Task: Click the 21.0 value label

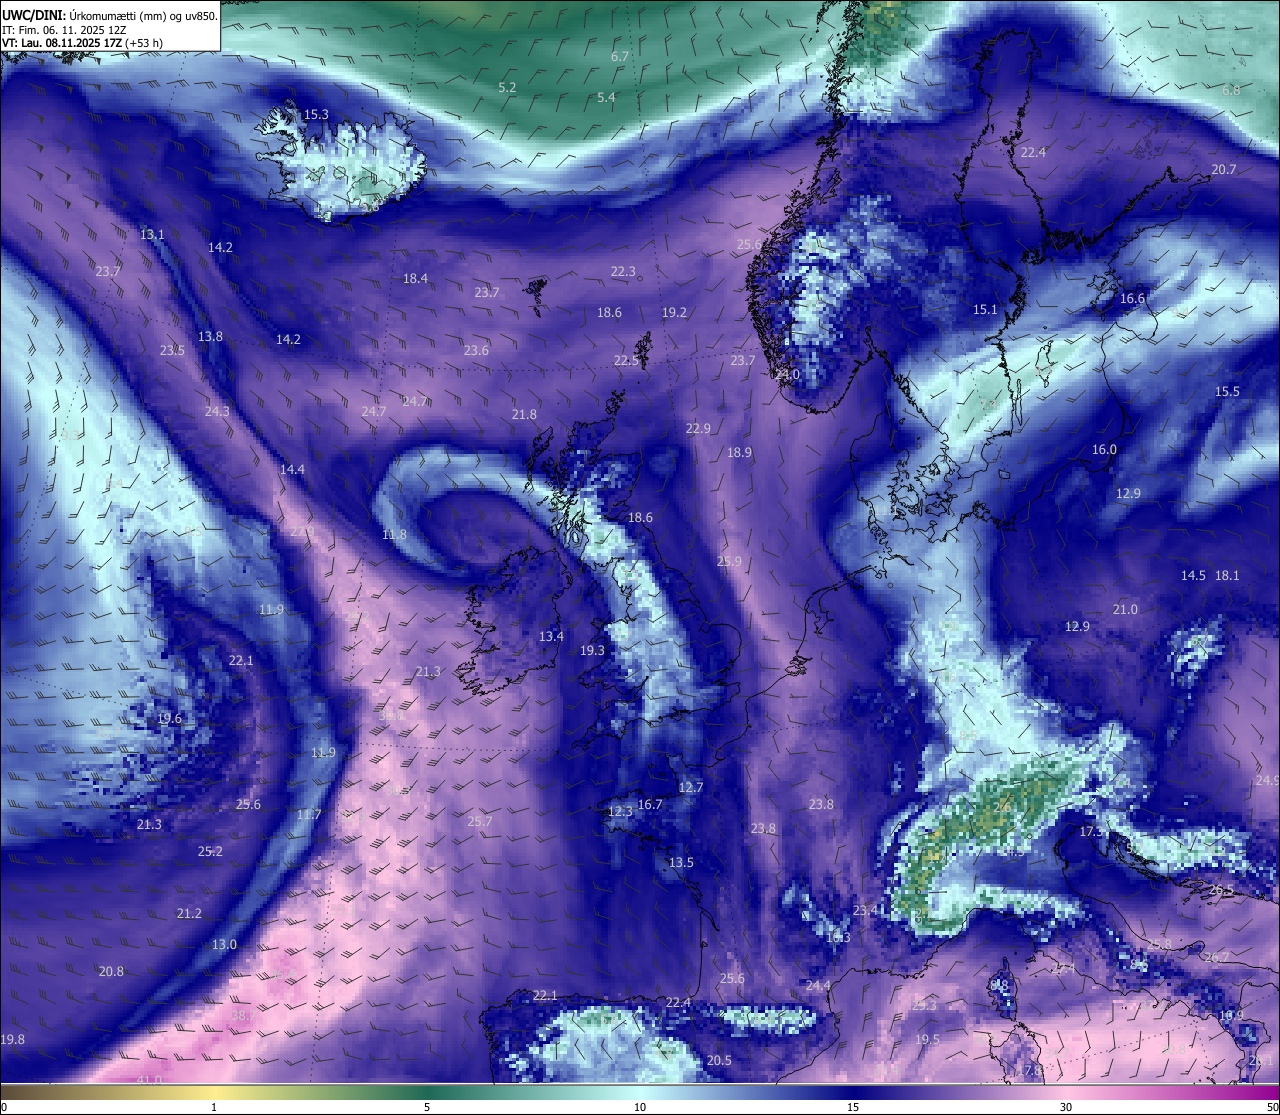Action: click(1125, 610)
